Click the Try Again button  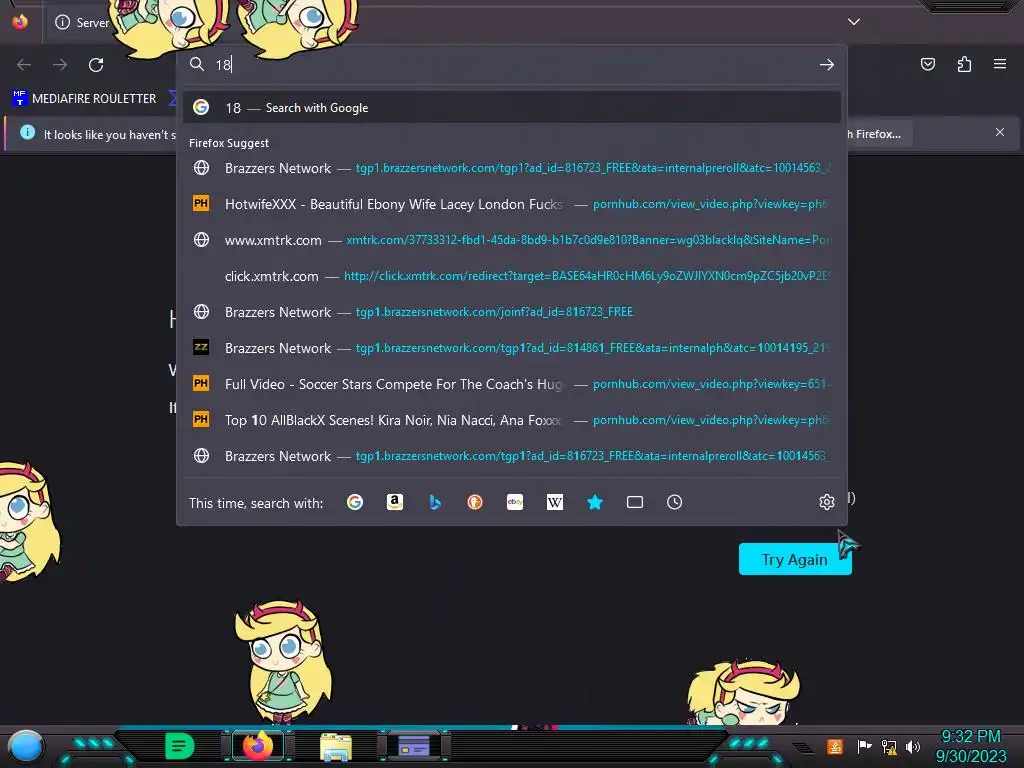pos(795,559)
